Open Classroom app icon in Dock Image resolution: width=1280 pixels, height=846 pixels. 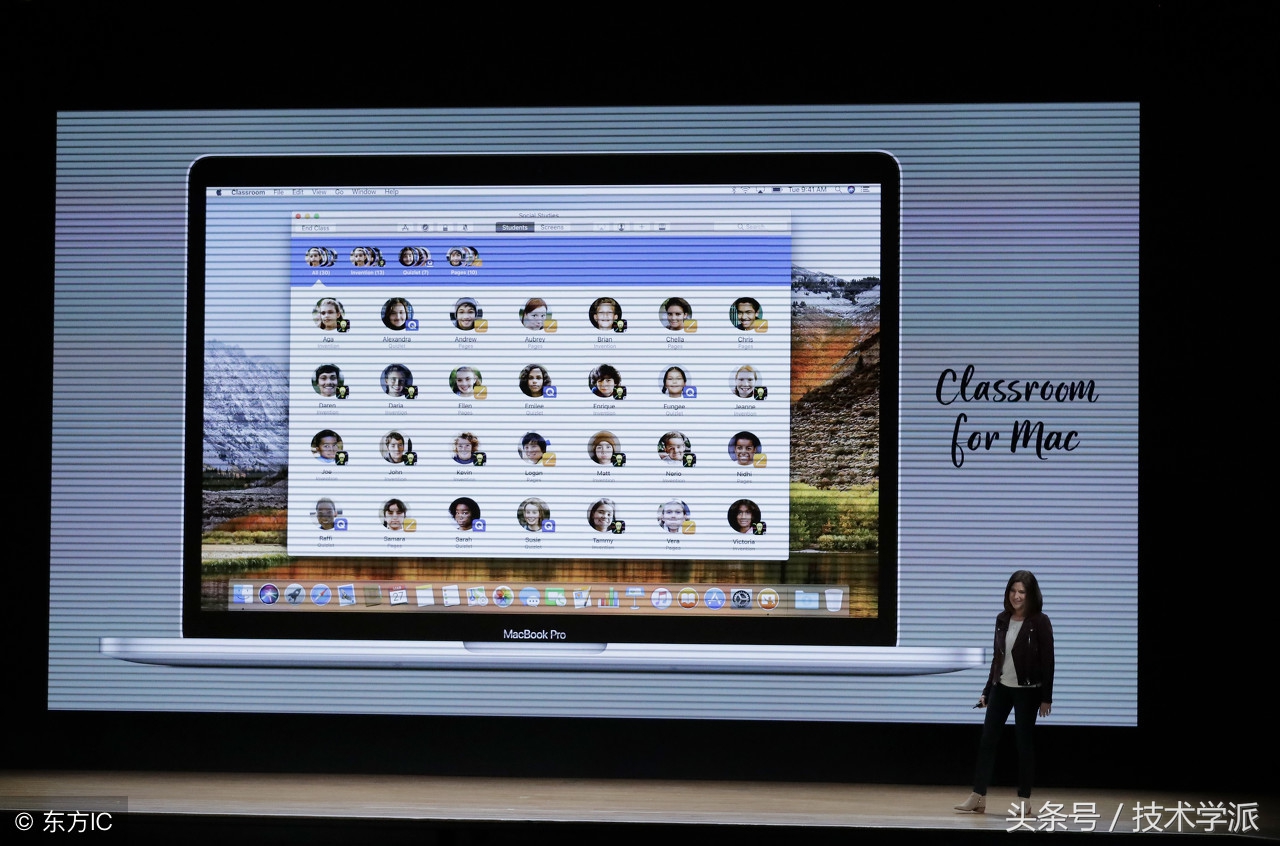(768, 598)
